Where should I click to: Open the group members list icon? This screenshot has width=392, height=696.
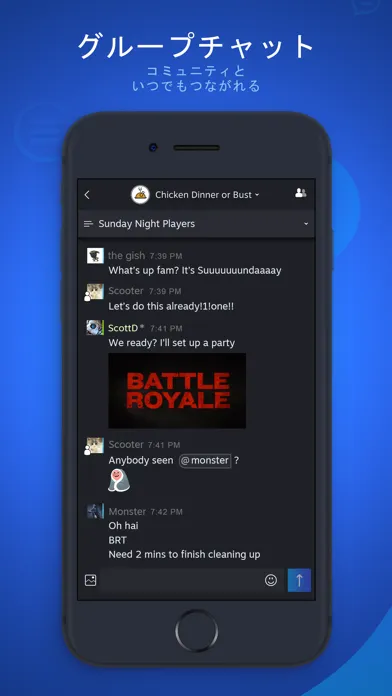tap(301, 193)
